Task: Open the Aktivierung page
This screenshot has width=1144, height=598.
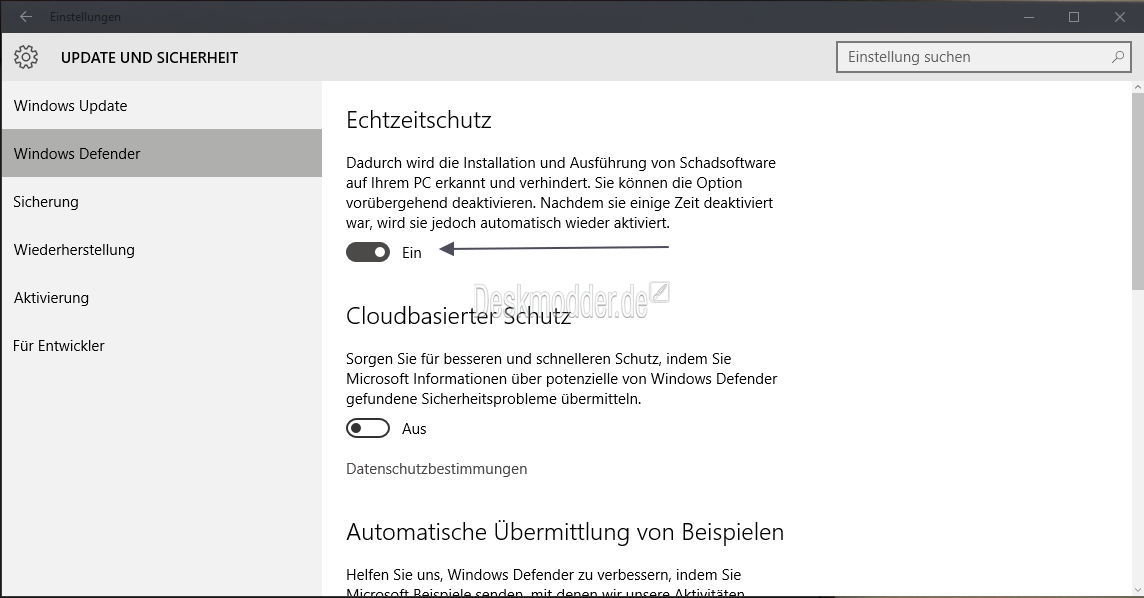Action: pyautogui.click(x=161, y=298)
